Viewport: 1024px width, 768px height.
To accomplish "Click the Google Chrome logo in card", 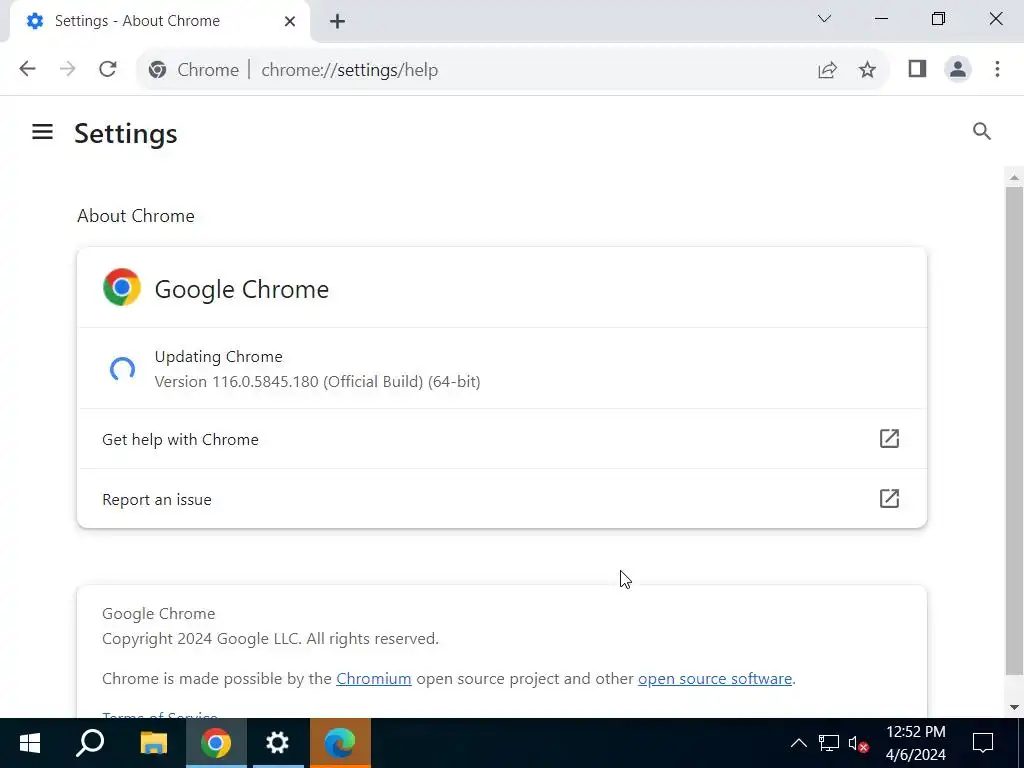I will tap(121, 287).
